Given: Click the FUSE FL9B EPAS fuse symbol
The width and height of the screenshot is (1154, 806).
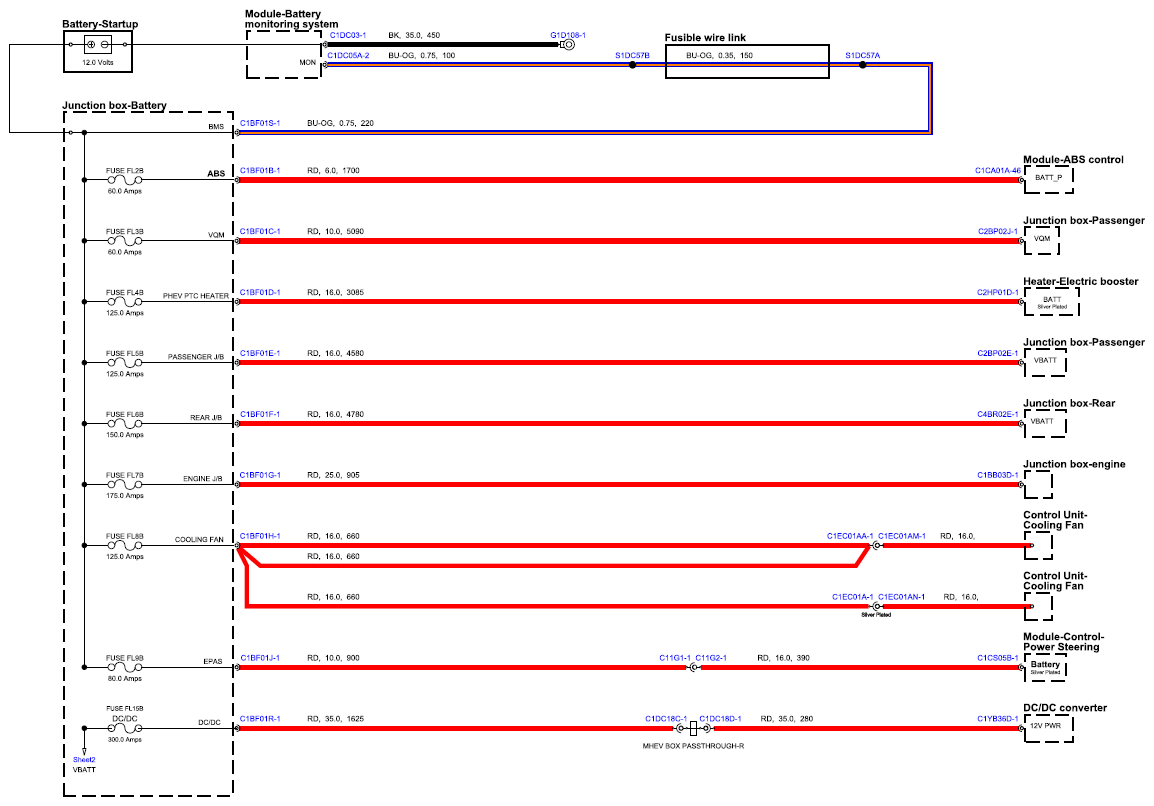Looking at the screenshot, I should click(x=124, y=668).
